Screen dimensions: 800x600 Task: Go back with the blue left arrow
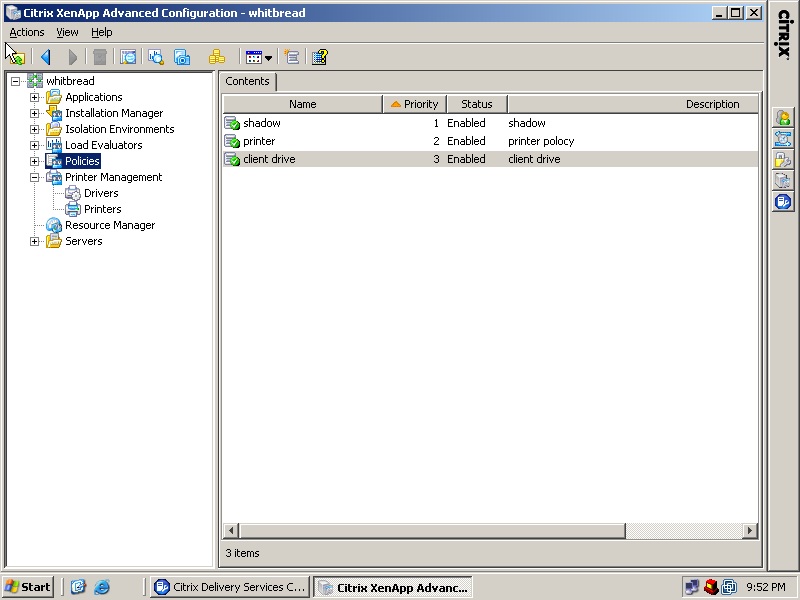tap(45, 57)
